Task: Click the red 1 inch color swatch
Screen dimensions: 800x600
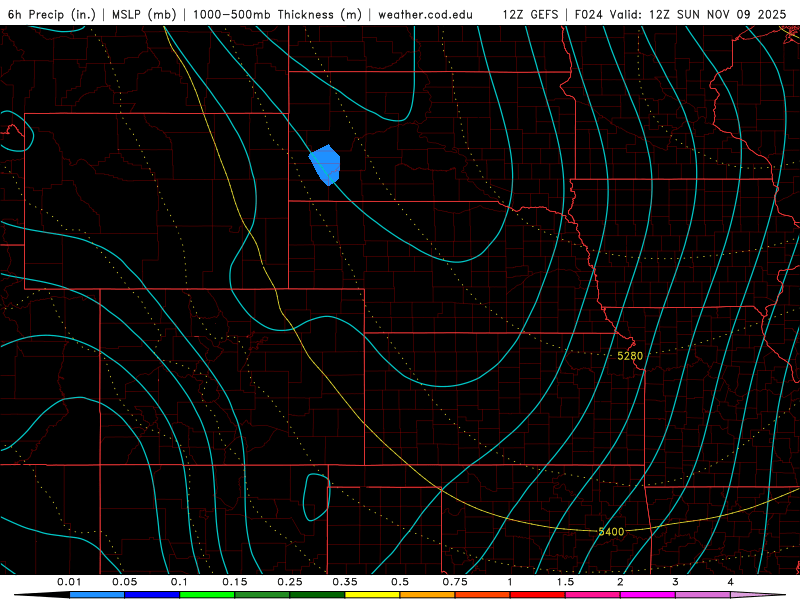Action: tap(538, 595)
